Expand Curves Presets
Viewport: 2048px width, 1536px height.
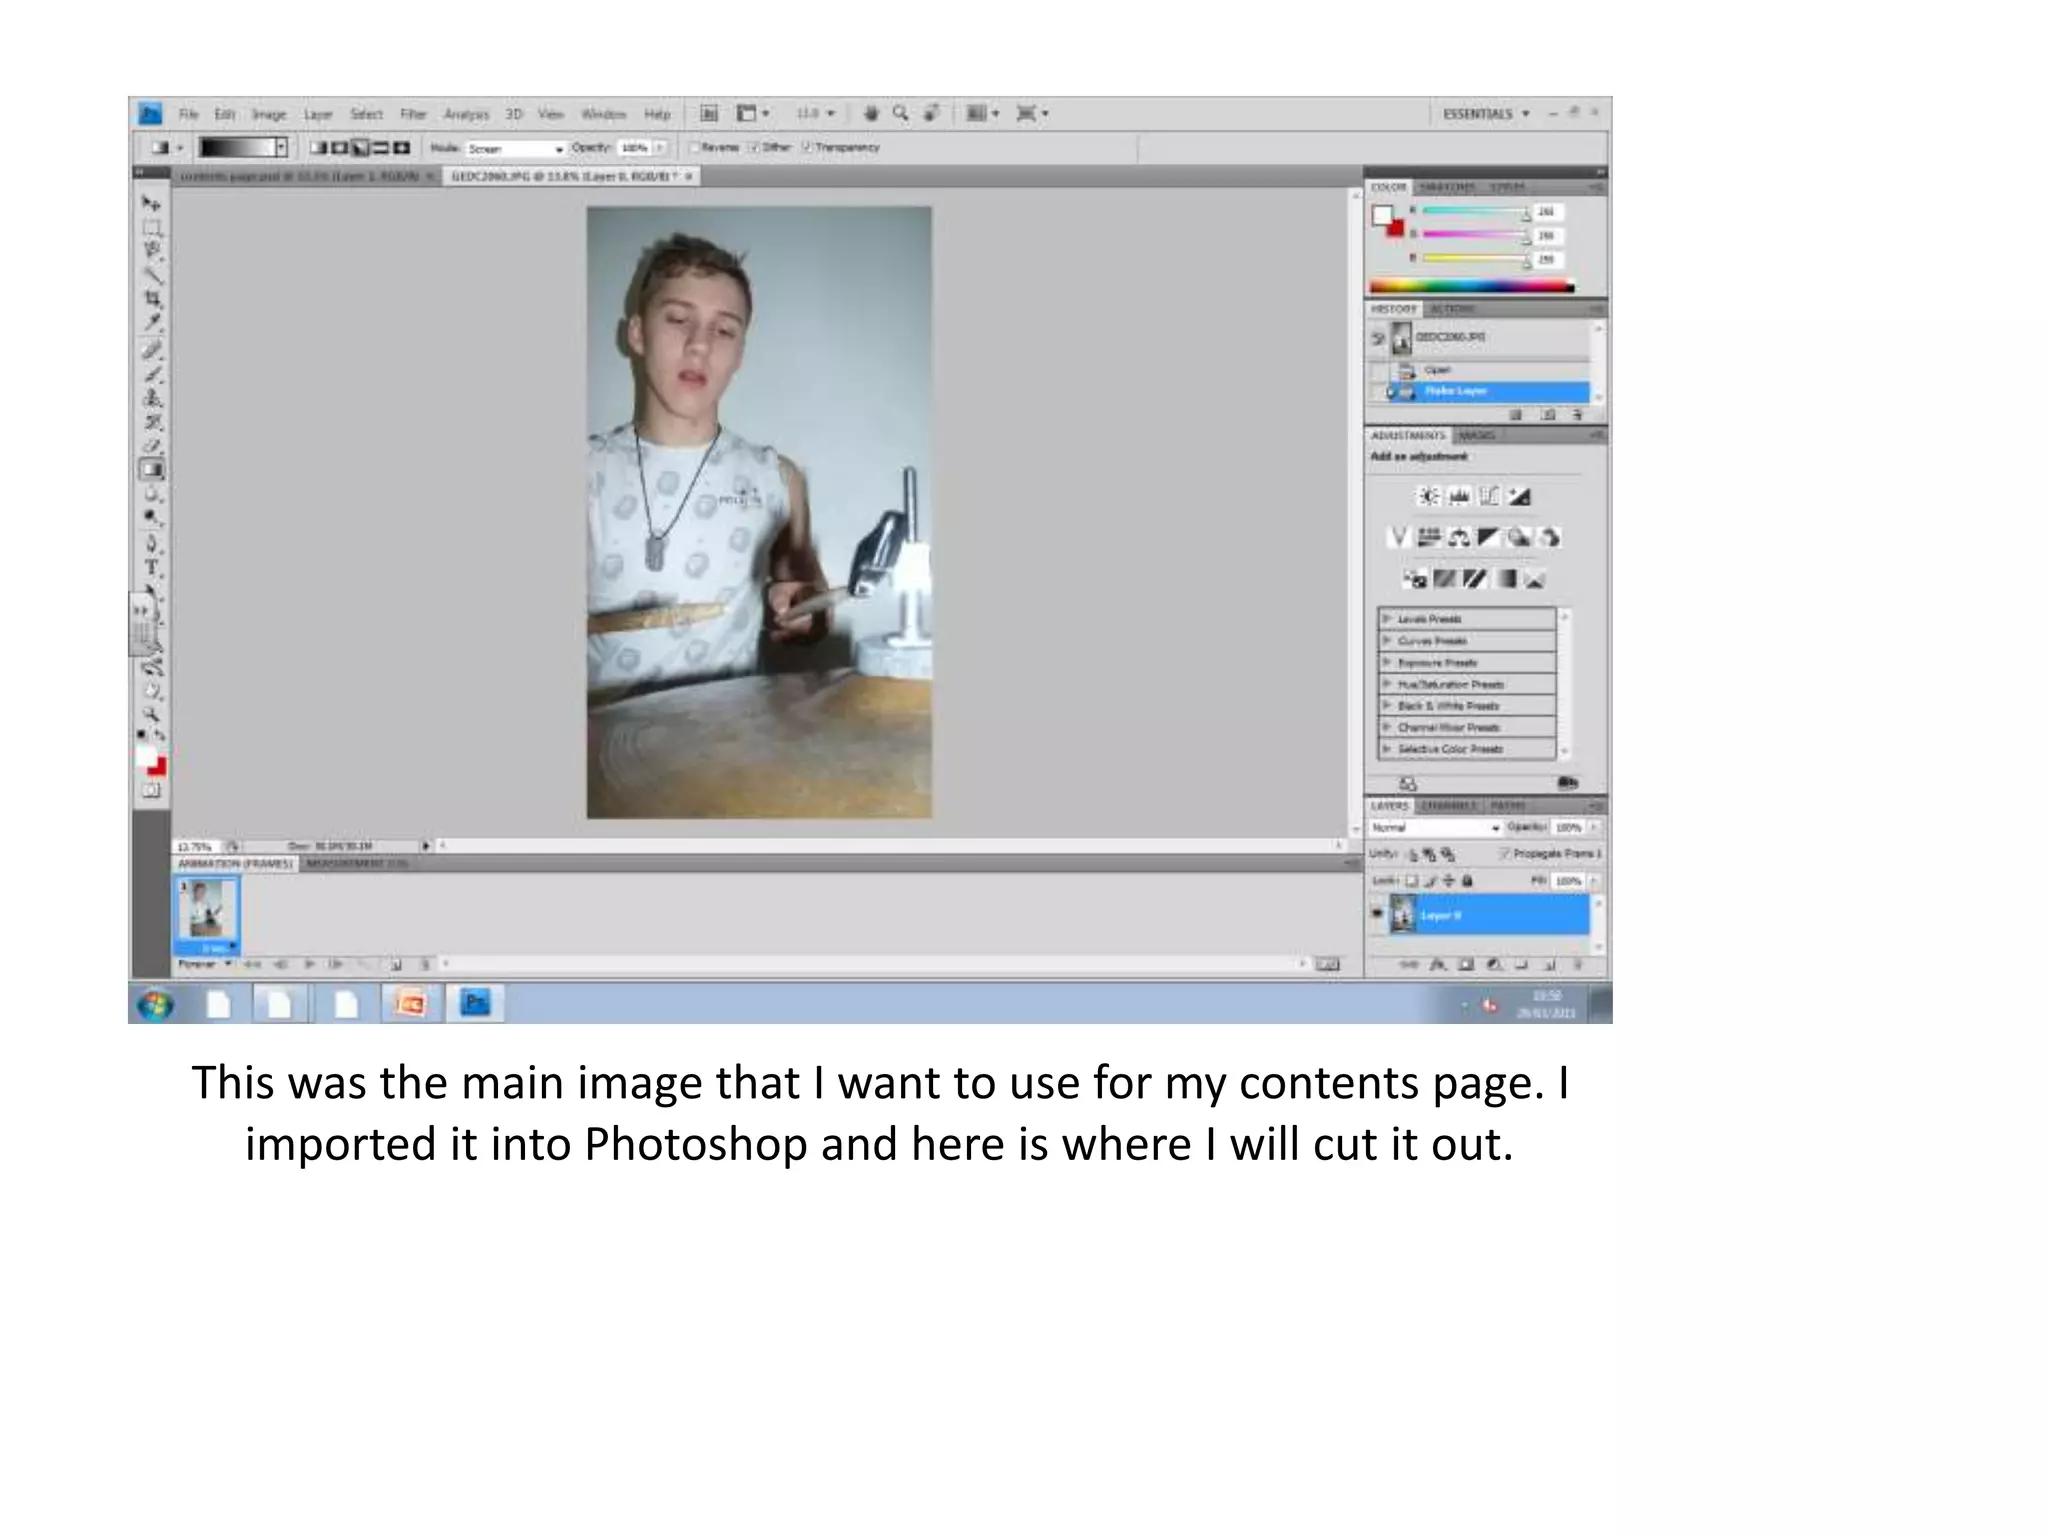tap(1387, 641)
